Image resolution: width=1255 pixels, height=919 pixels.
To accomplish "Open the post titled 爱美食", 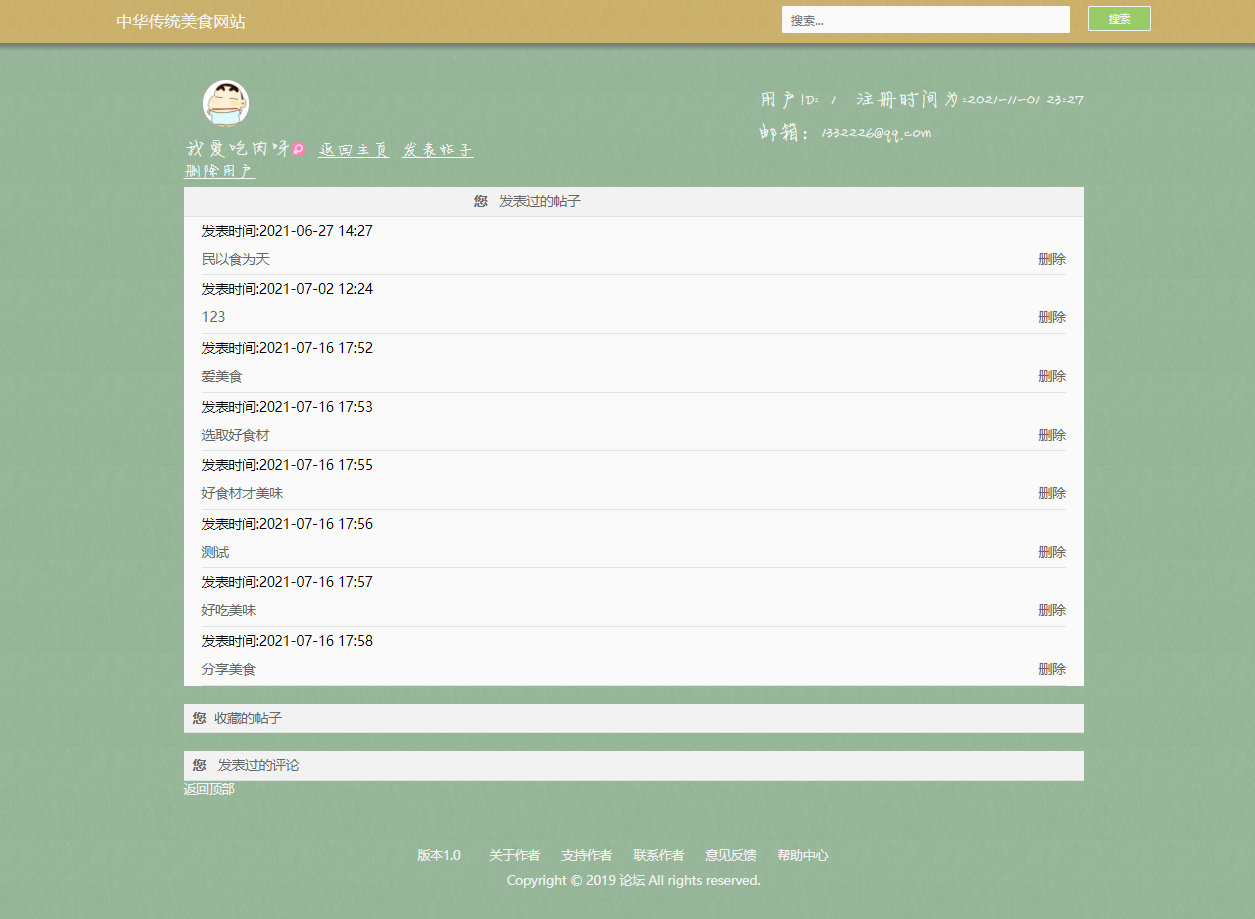I will coord(223,376).
